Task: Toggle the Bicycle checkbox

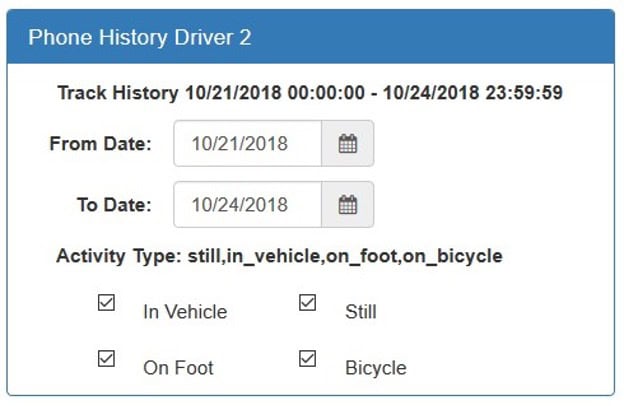Action: tap(308, 359)
